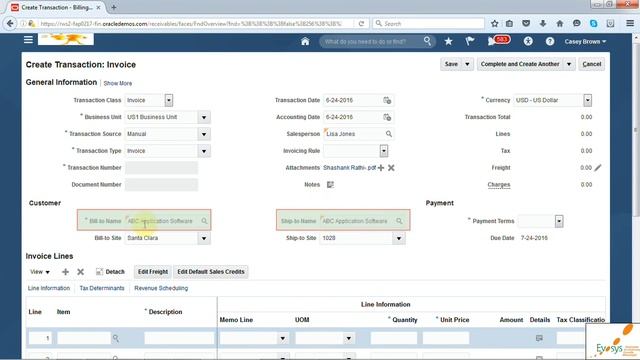Expand the Transaction Class dropdown

click(169, 100)
